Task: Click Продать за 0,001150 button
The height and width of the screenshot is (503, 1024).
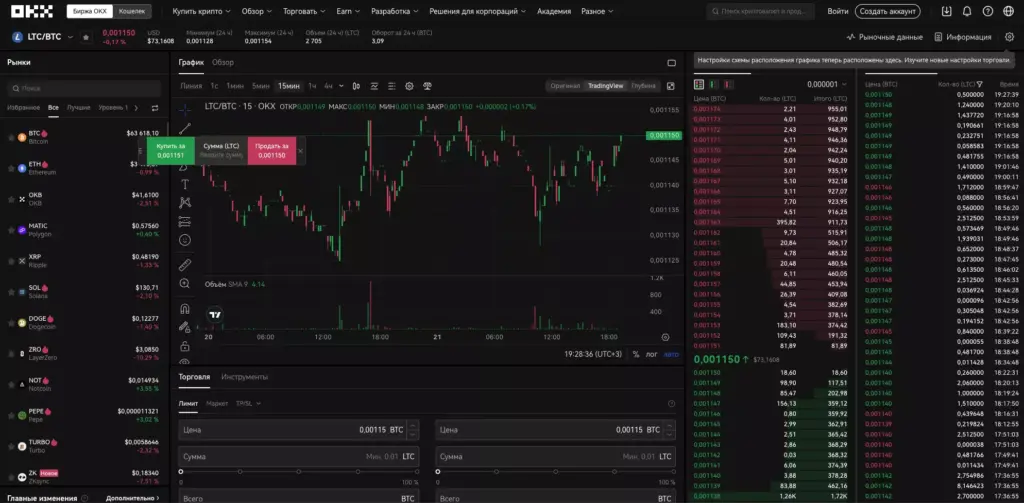Action: [x=272, y=151]
